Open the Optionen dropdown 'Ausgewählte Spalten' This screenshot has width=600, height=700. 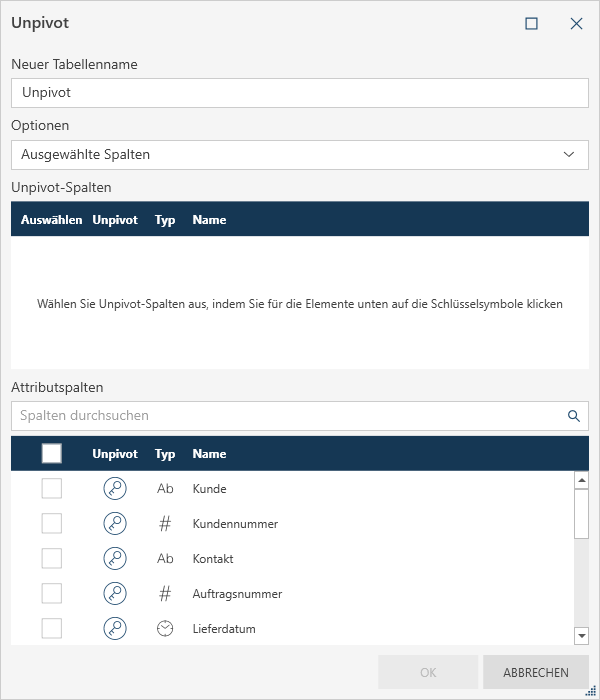[x=299, y=155]
